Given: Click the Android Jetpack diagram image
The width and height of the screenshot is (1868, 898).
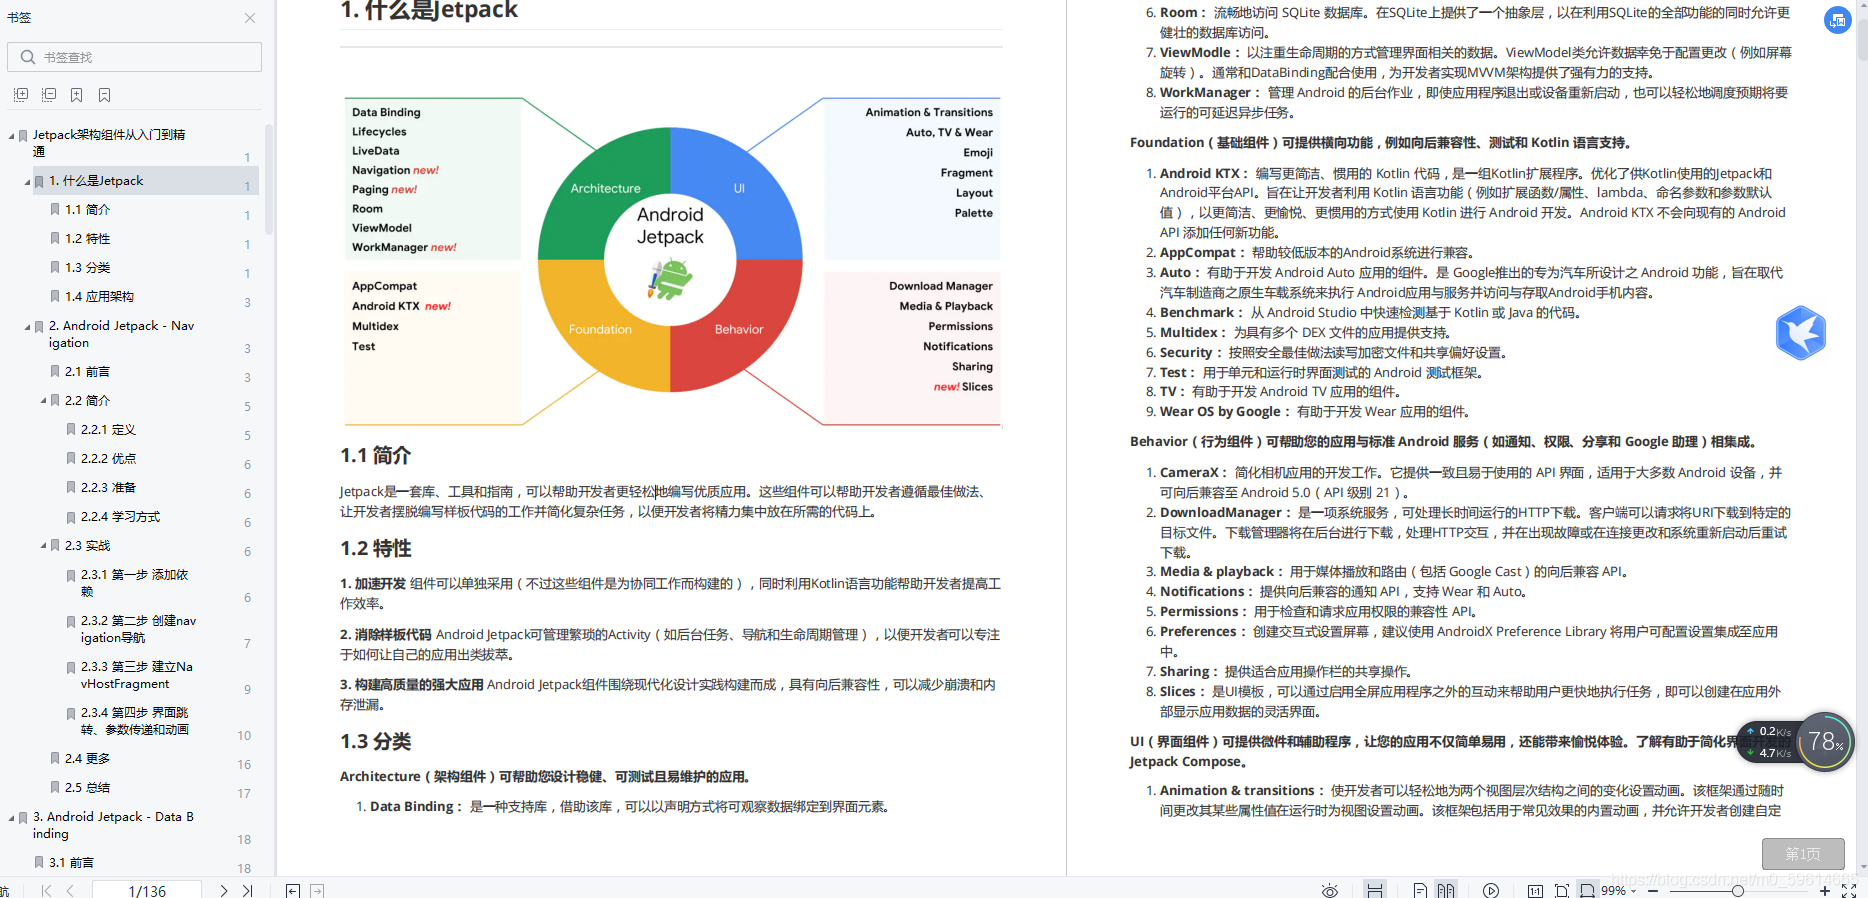Looking at the screenshot, I should (671, 262).
